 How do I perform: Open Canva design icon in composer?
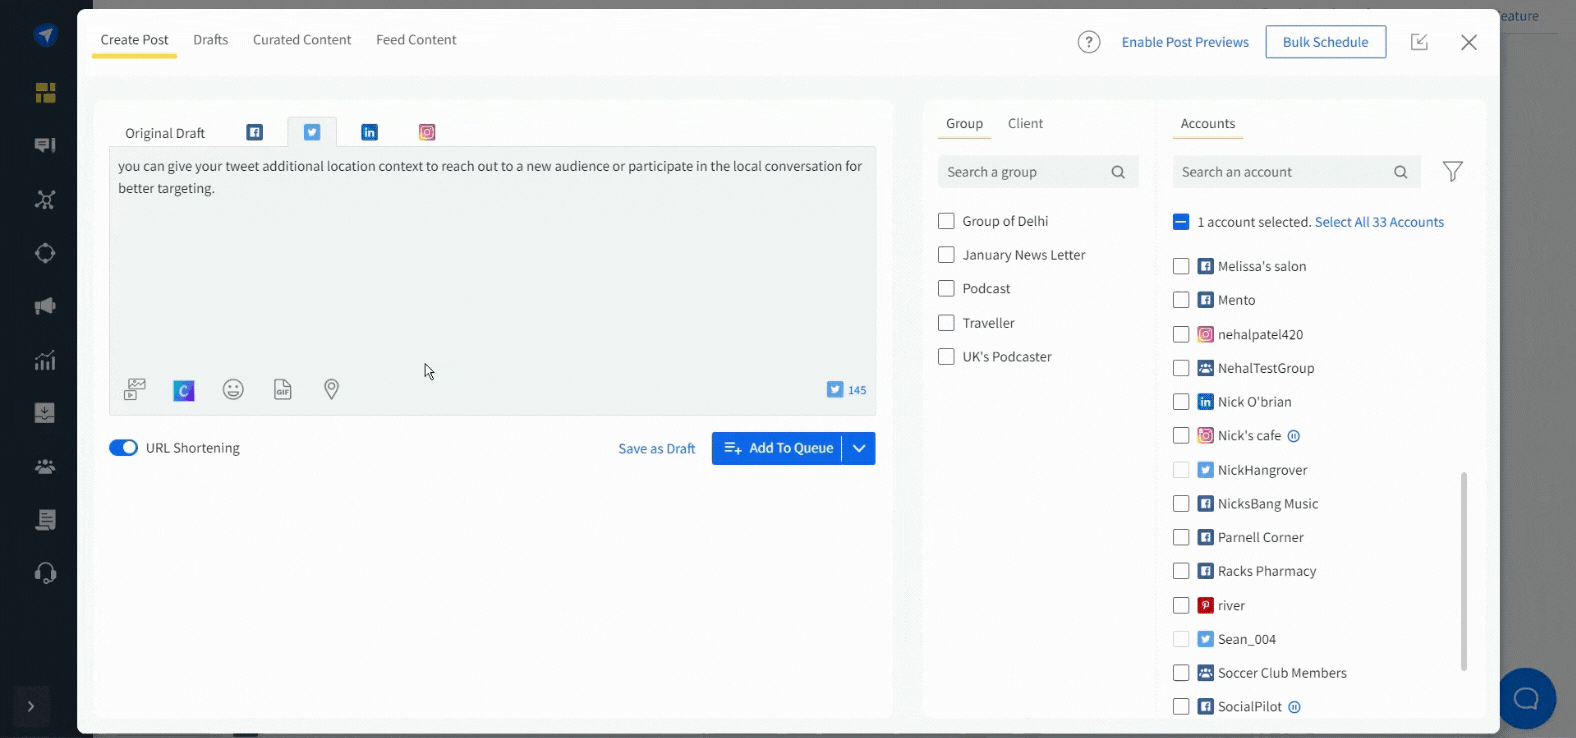(184, 390)
